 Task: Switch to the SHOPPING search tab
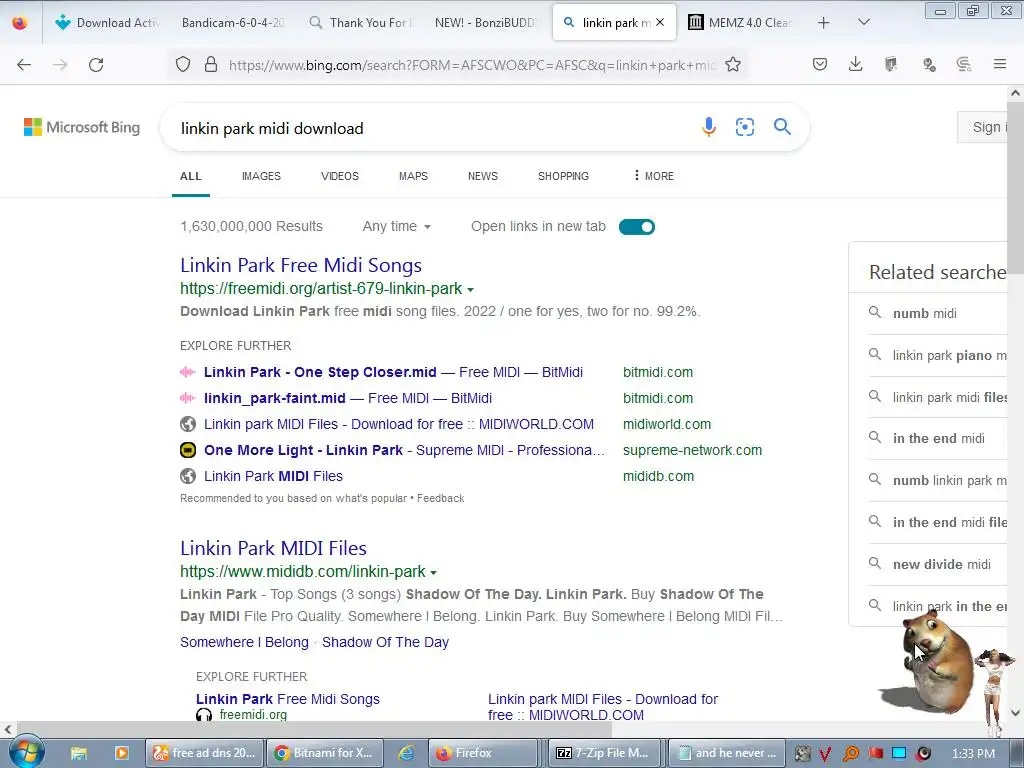tap(563, 176)
